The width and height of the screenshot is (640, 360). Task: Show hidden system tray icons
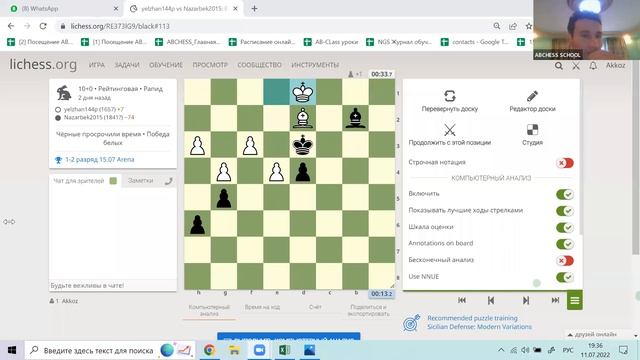pos(501,350)
